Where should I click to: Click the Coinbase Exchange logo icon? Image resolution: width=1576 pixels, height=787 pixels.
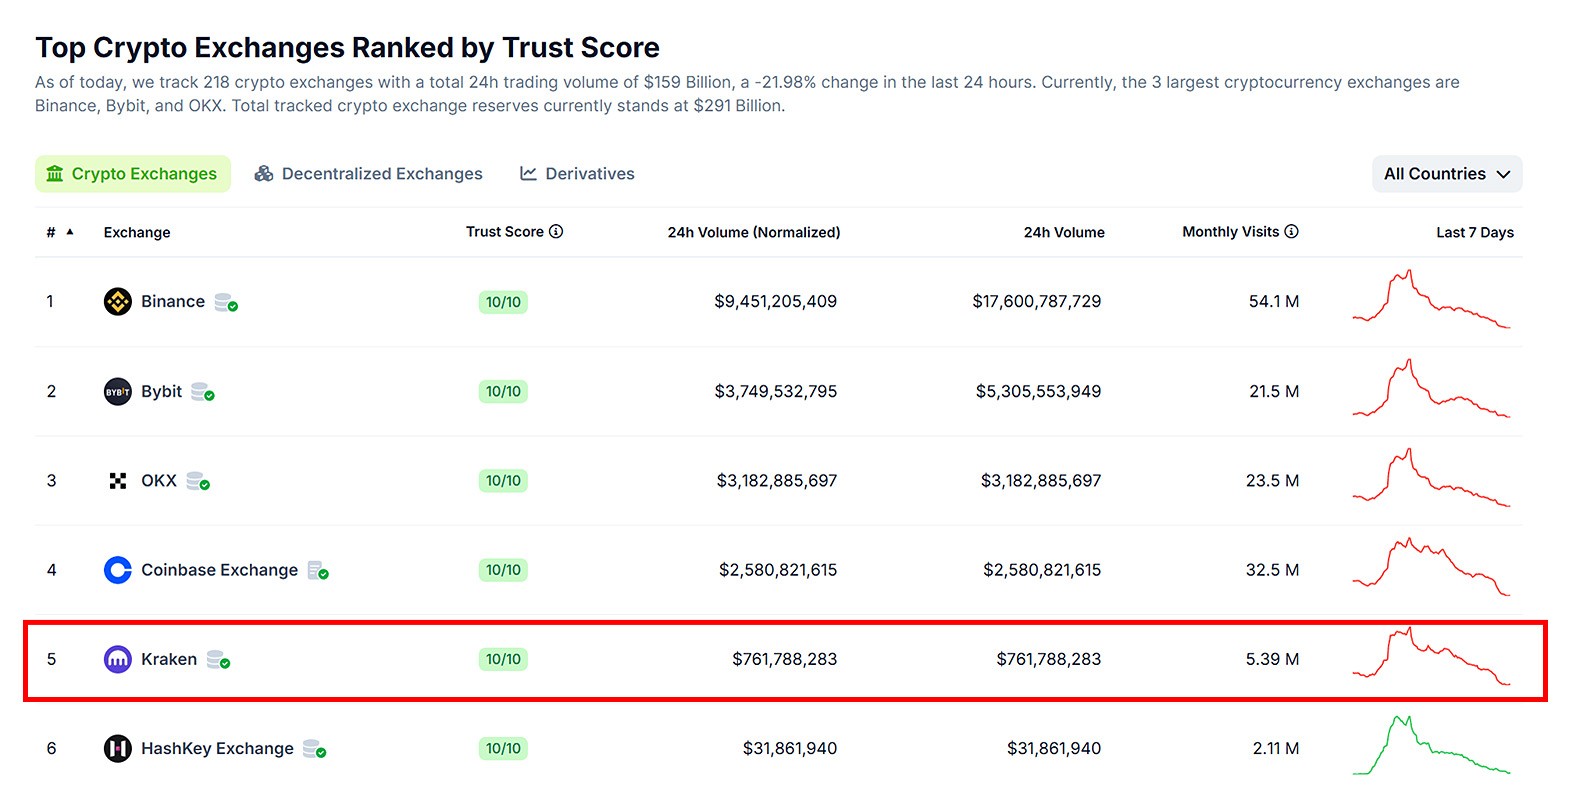[118, 570]
